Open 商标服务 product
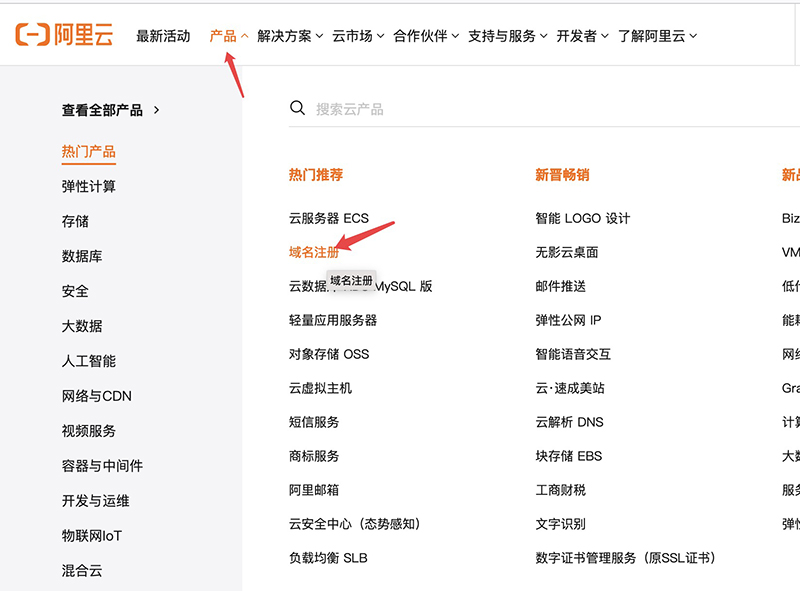Image resolution: width=800 pixels, height=591 pixels. (314, 456)
